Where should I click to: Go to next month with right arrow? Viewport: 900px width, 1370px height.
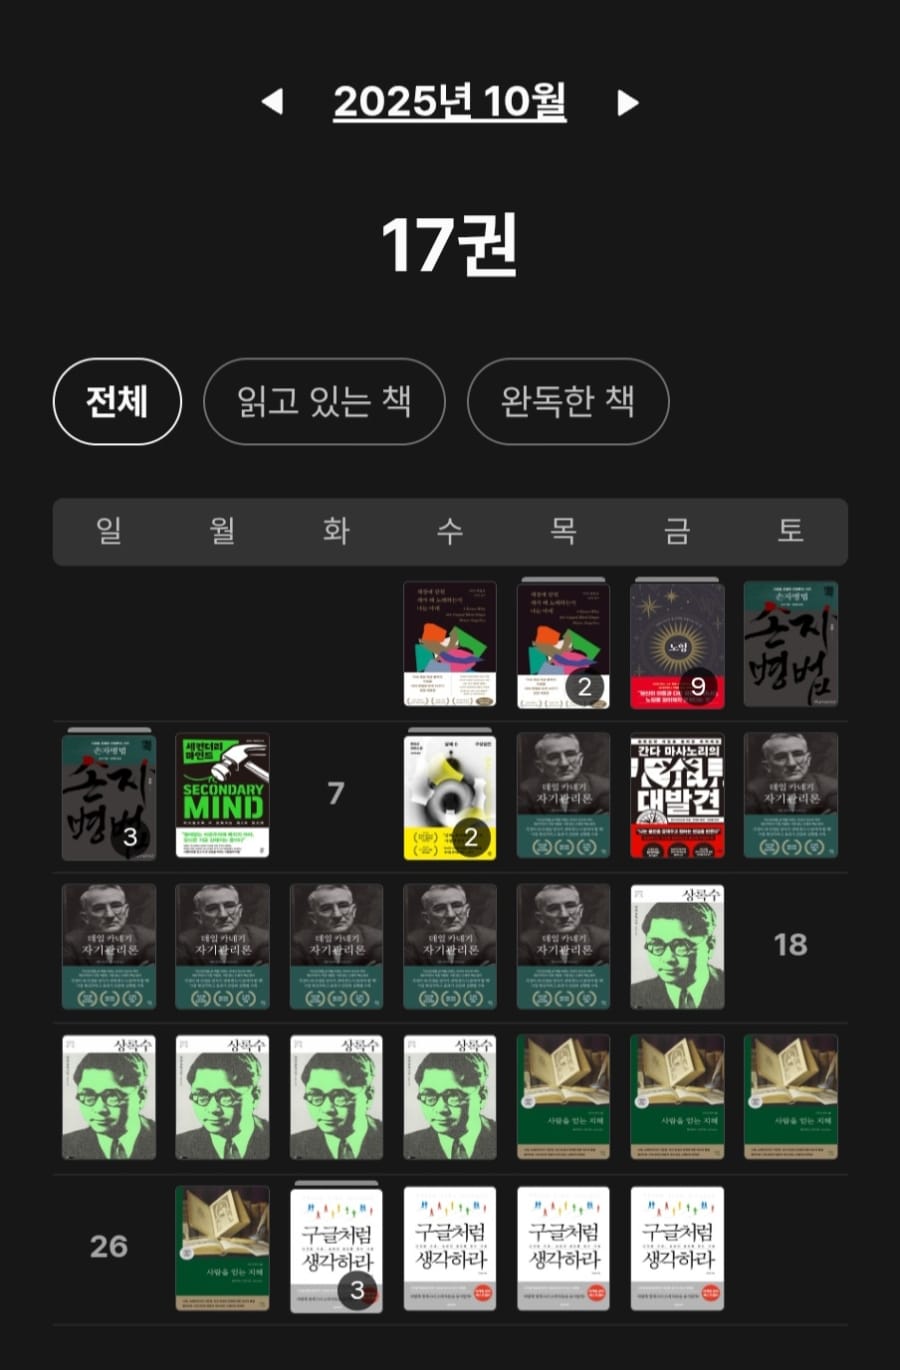click(628, 102)
